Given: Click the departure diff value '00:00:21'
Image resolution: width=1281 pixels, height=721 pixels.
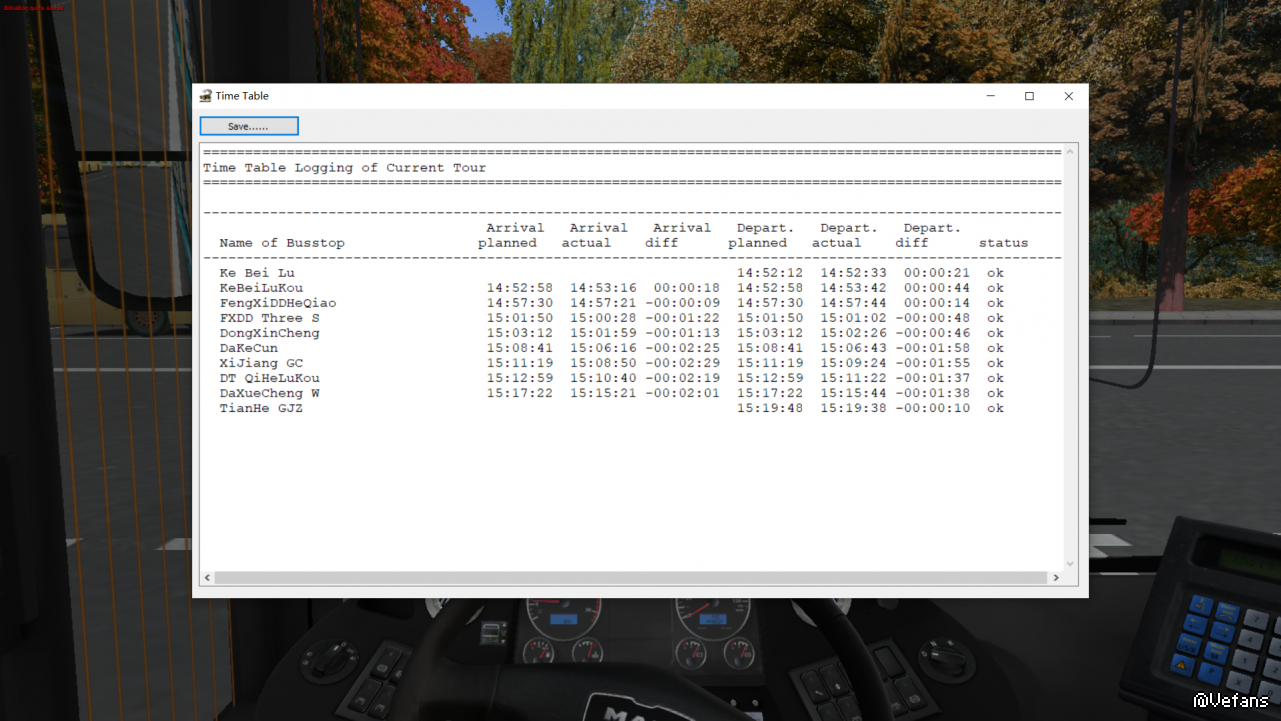Looking at the screenshot, I should 937,273.
